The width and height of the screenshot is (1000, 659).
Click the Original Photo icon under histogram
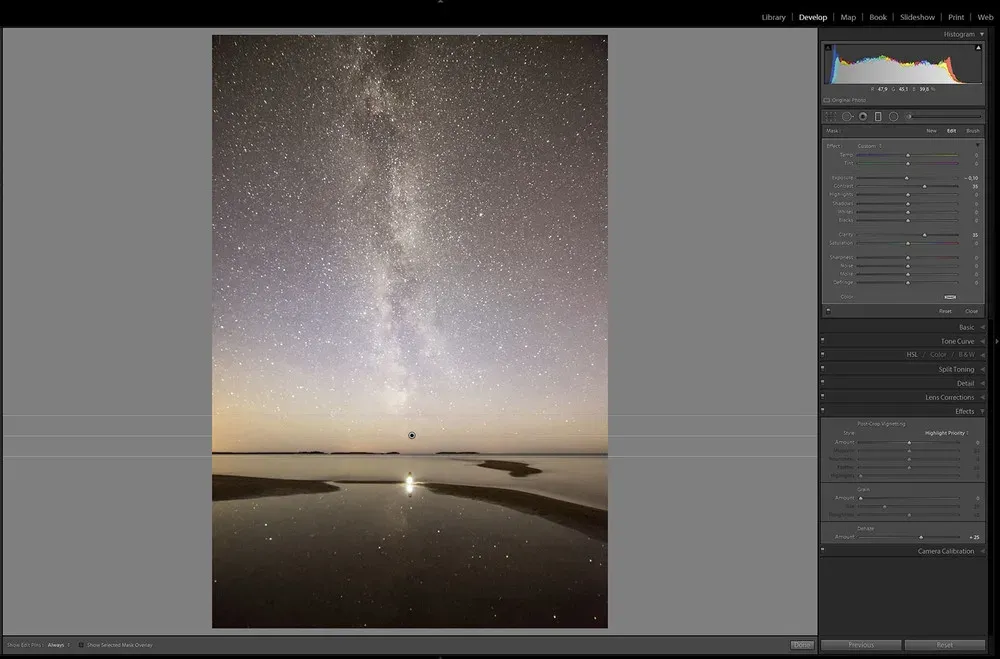click(x=827, y=100)
